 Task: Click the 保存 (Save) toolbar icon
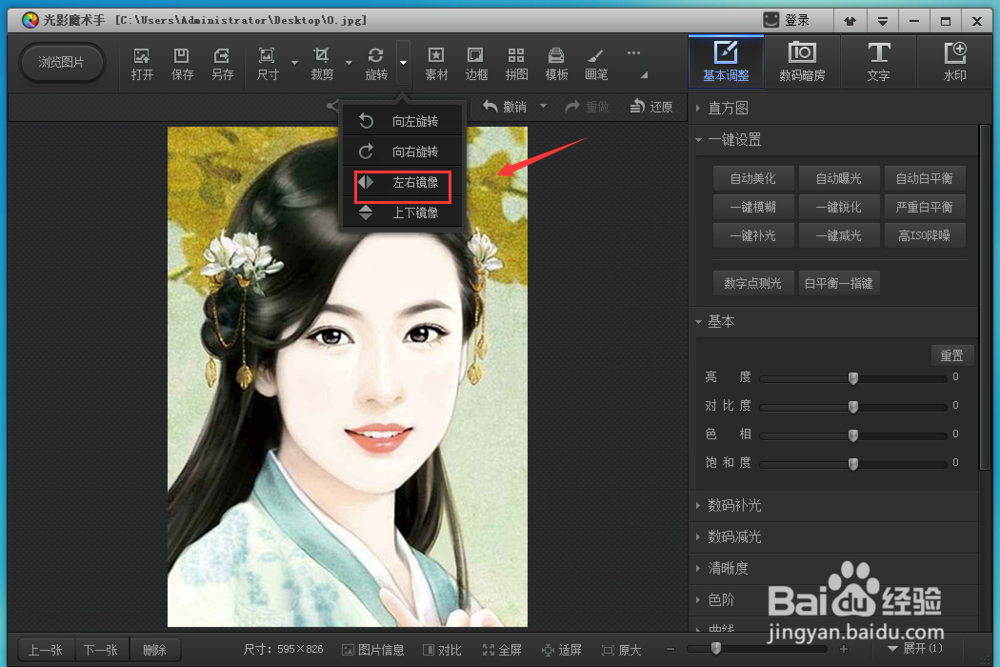coord(182,64)
